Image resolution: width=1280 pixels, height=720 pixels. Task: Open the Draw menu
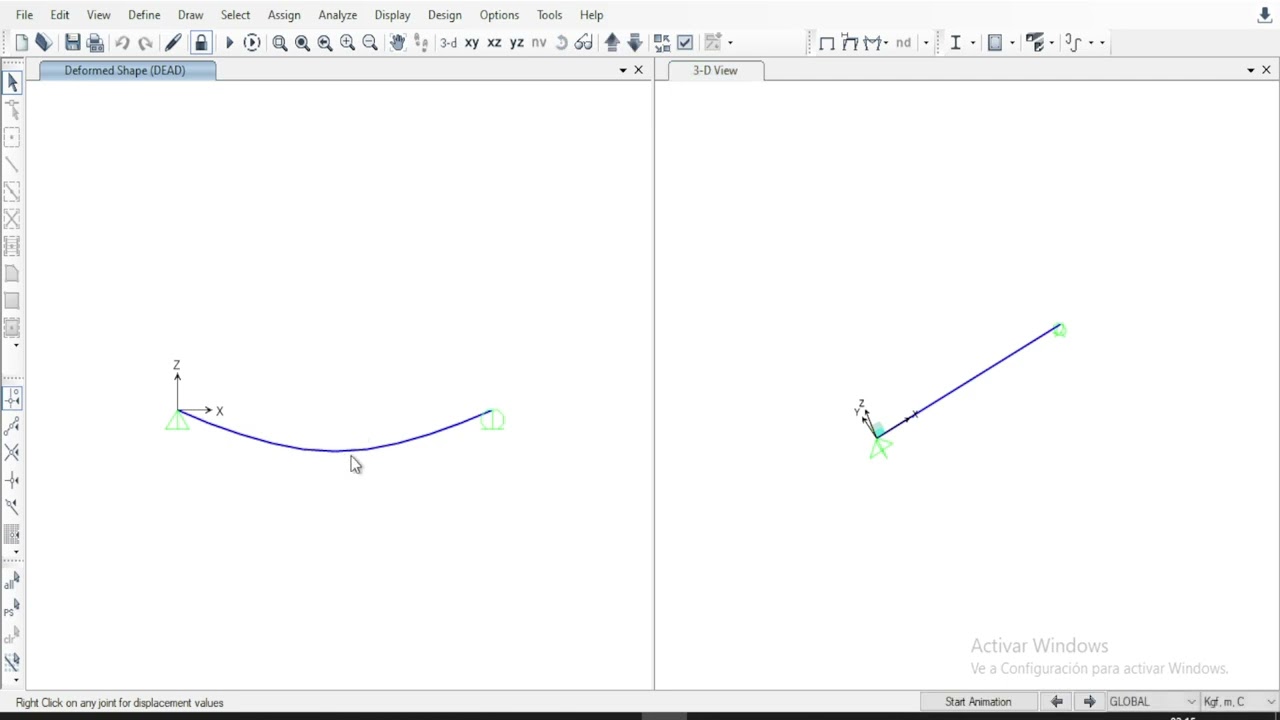tap(190, 15)
